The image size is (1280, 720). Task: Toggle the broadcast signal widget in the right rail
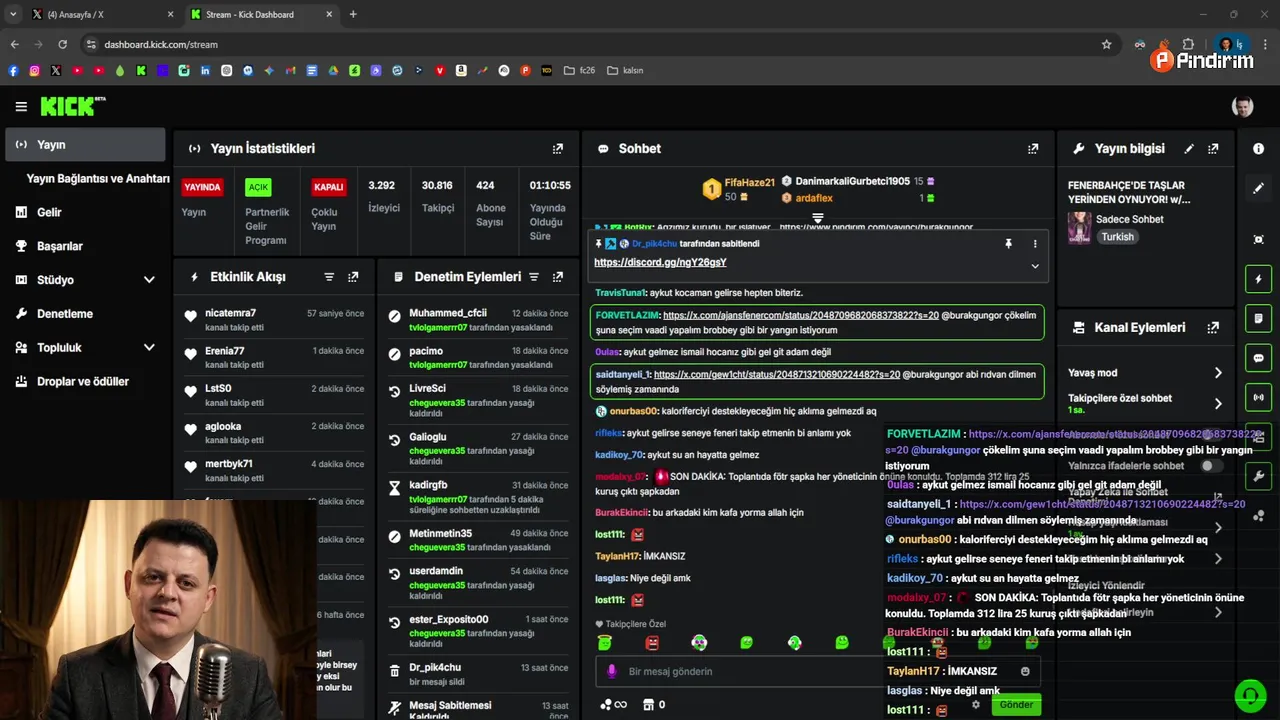(1259, 397)
